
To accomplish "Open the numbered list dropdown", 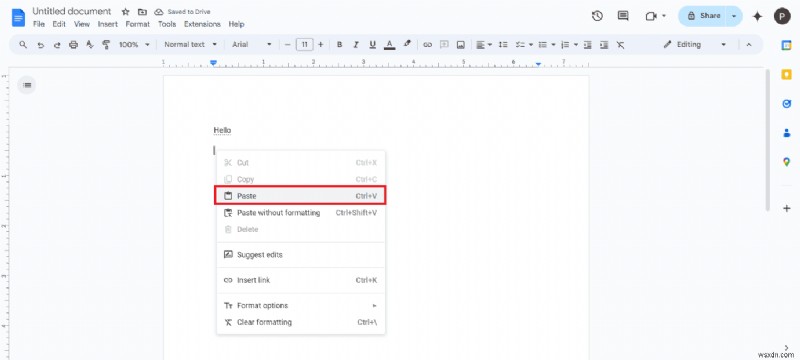I will pos(569,45).
